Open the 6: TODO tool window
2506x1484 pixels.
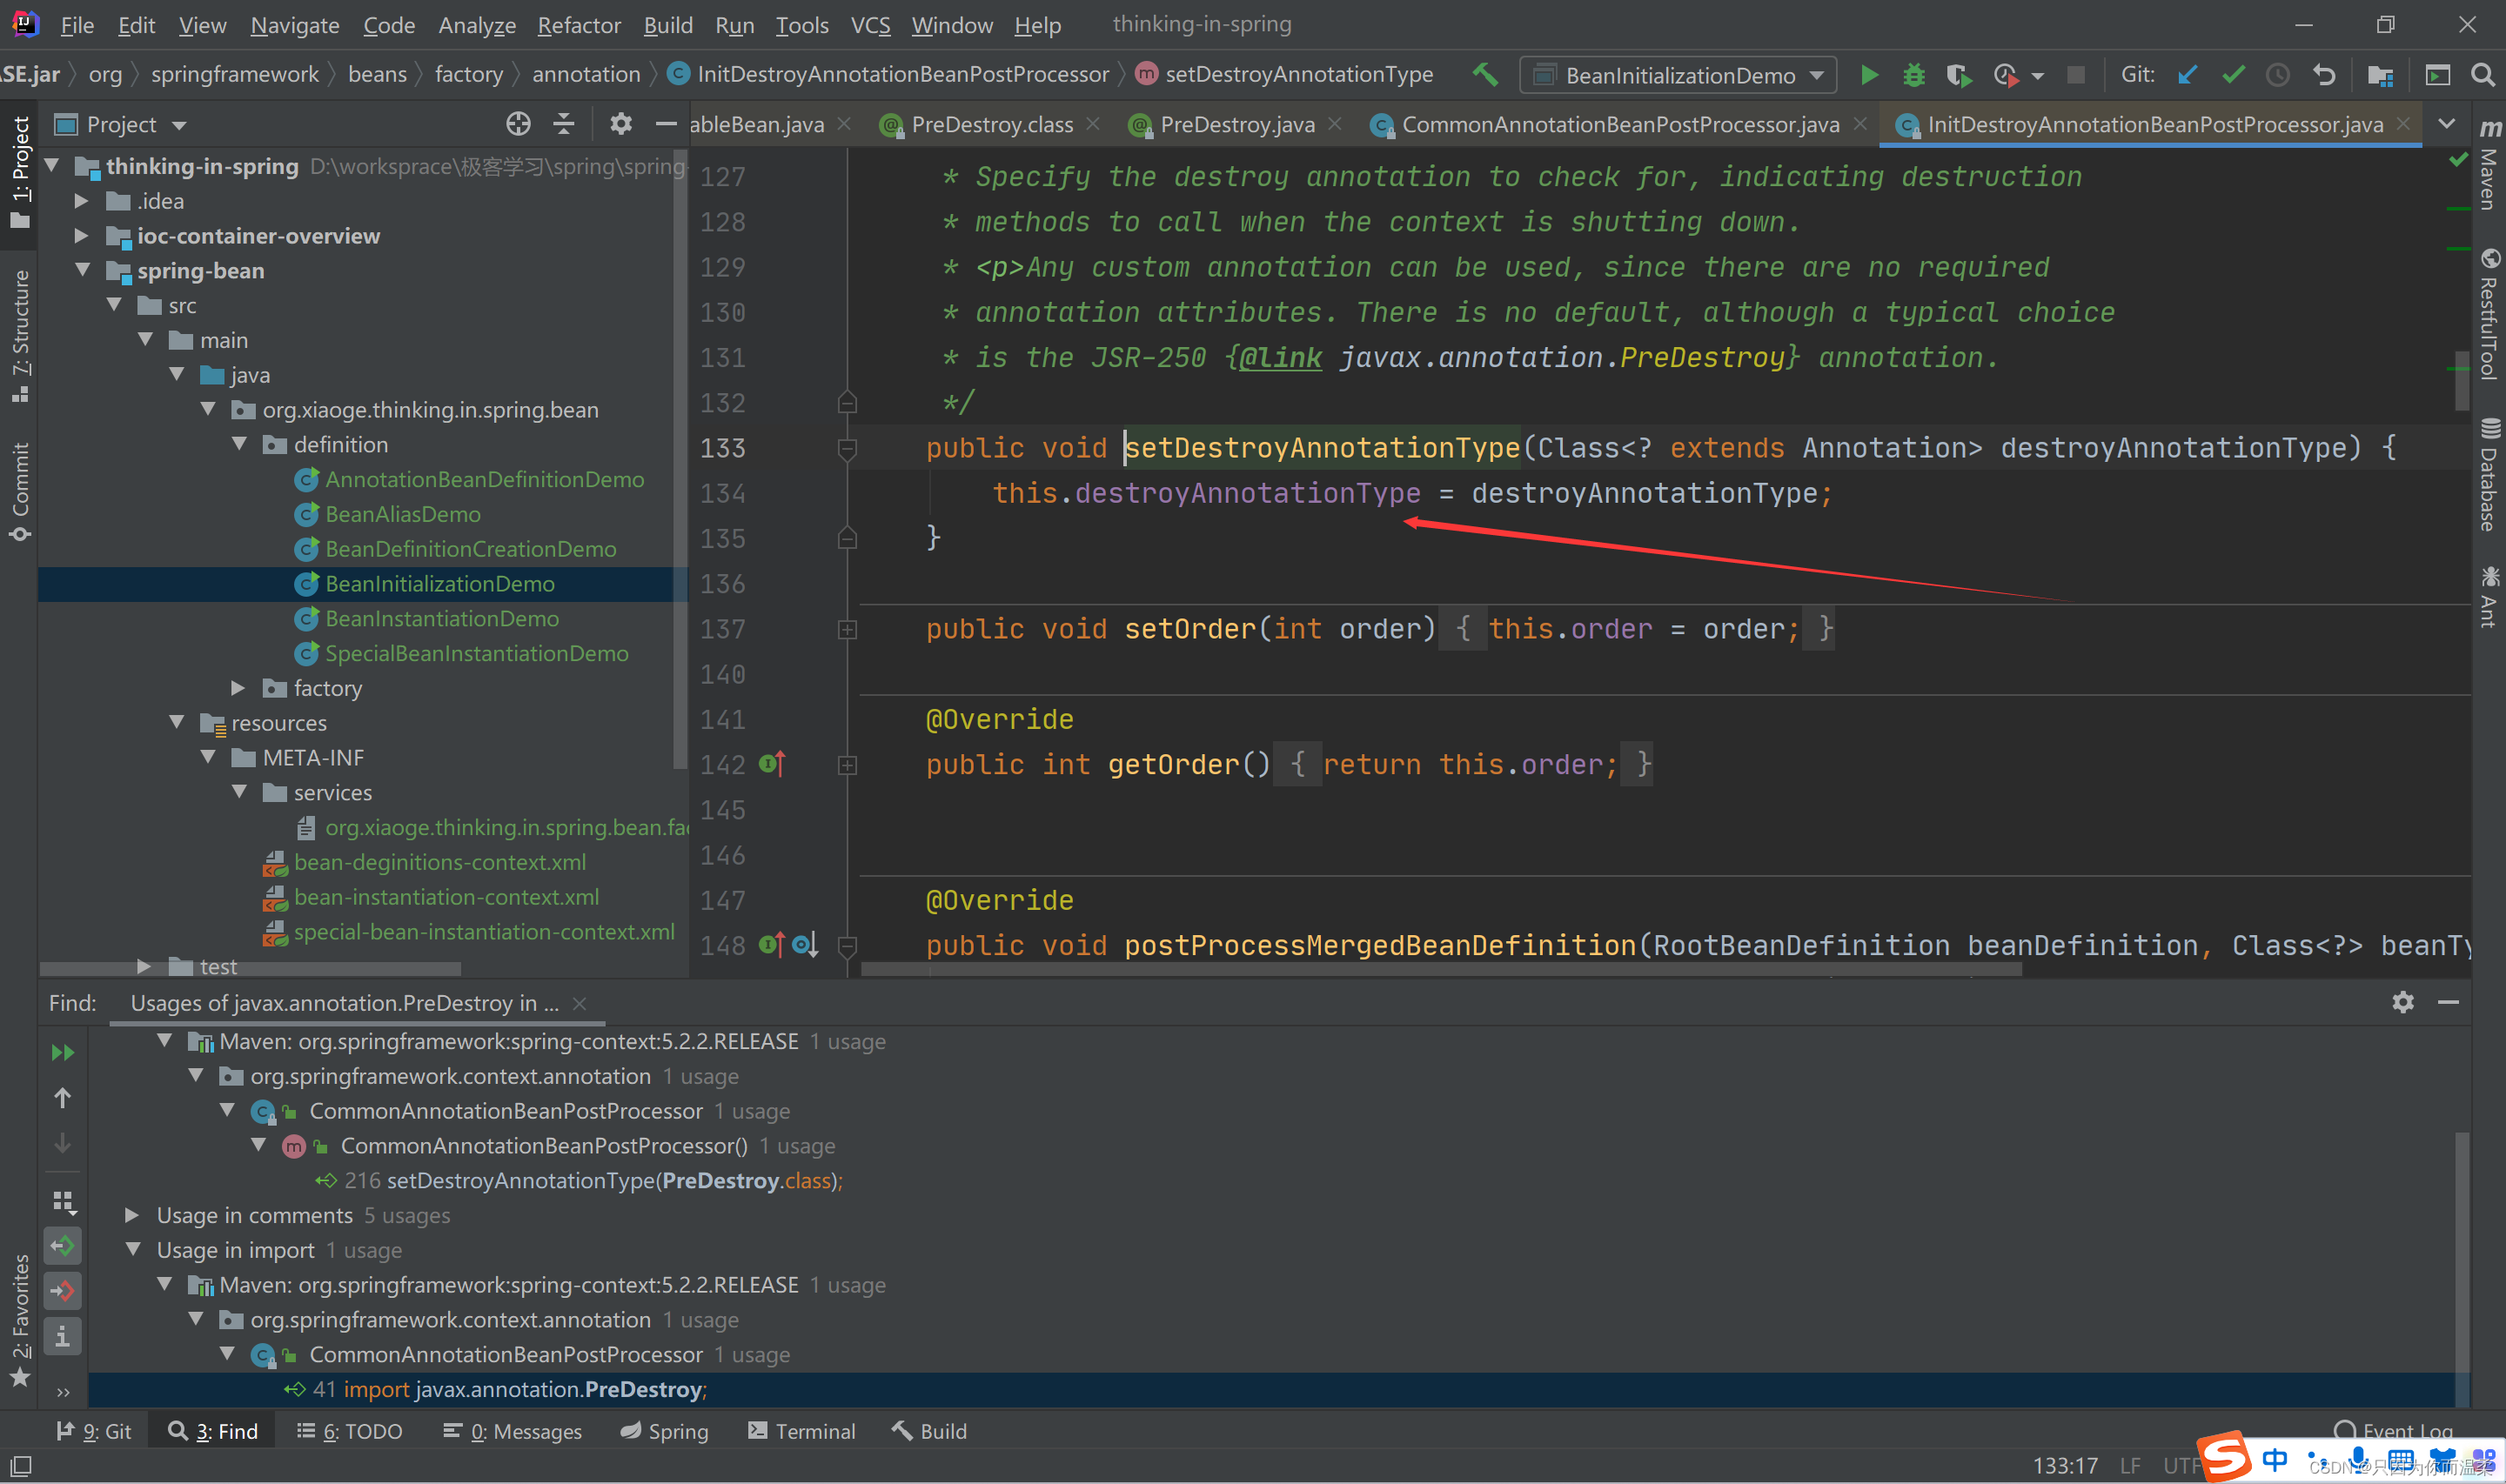(350, 1431)
